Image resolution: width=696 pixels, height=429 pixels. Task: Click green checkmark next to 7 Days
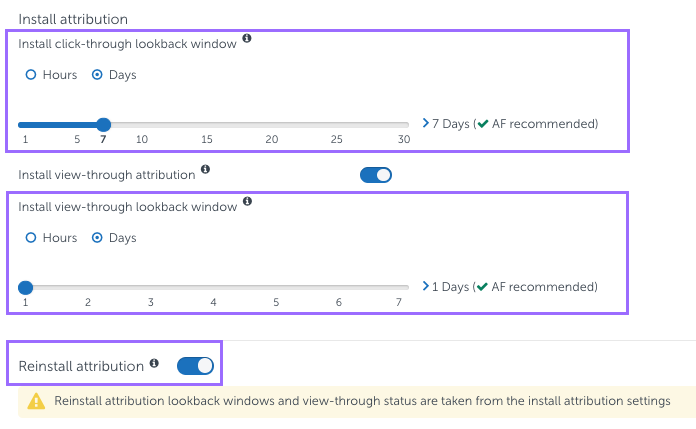coord(482,125)
